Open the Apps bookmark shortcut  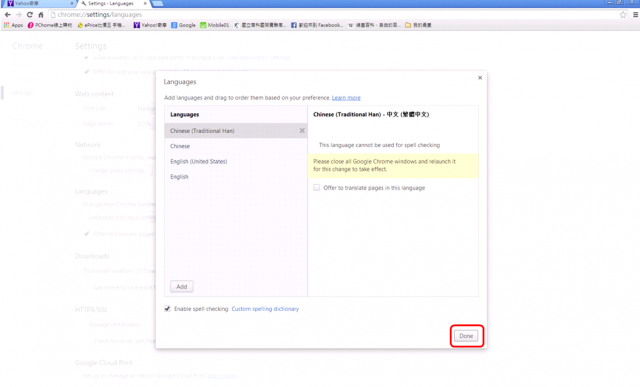13,25
